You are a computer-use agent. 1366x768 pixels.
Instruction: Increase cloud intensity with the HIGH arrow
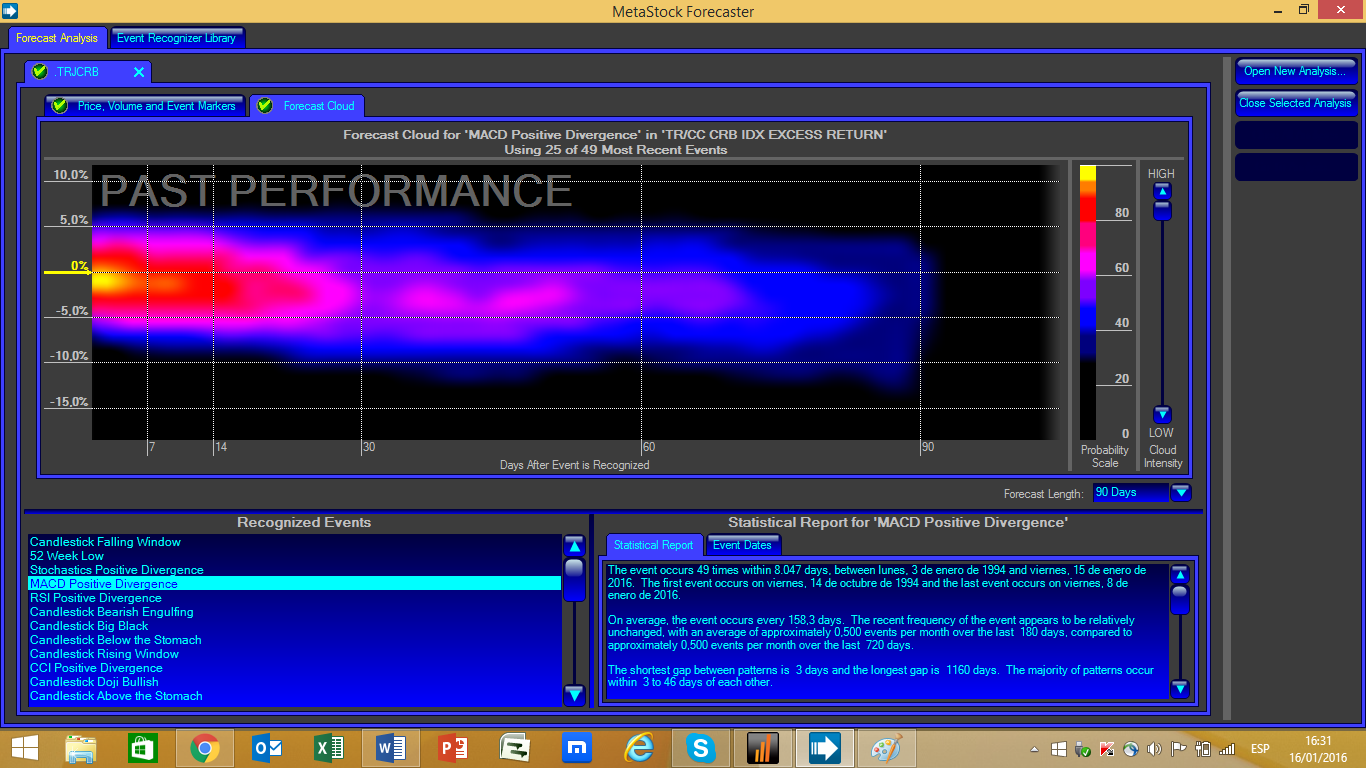(1161, 191)
